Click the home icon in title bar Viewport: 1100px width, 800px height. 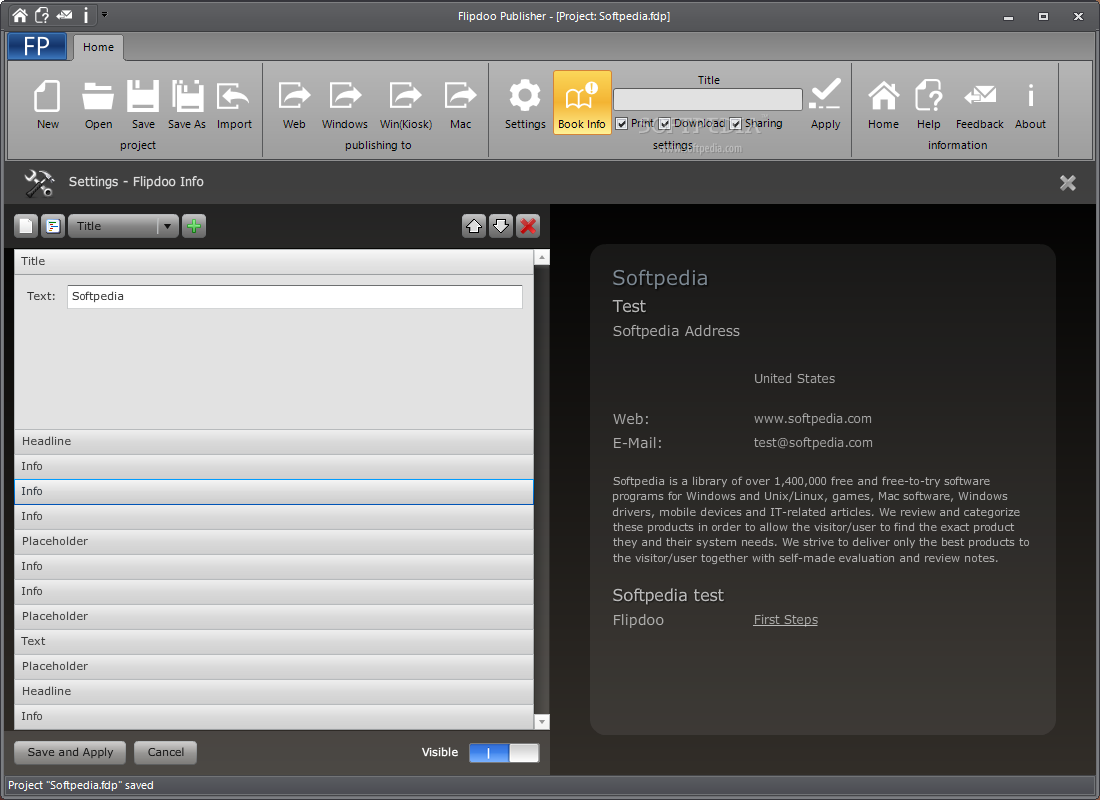[x=20, y=15]
